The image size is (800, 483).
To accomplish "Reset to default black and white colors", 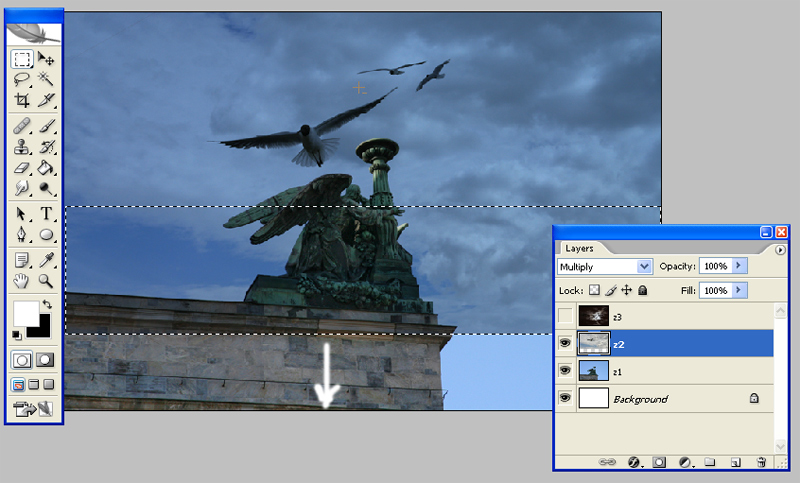I will coord(17,335).
